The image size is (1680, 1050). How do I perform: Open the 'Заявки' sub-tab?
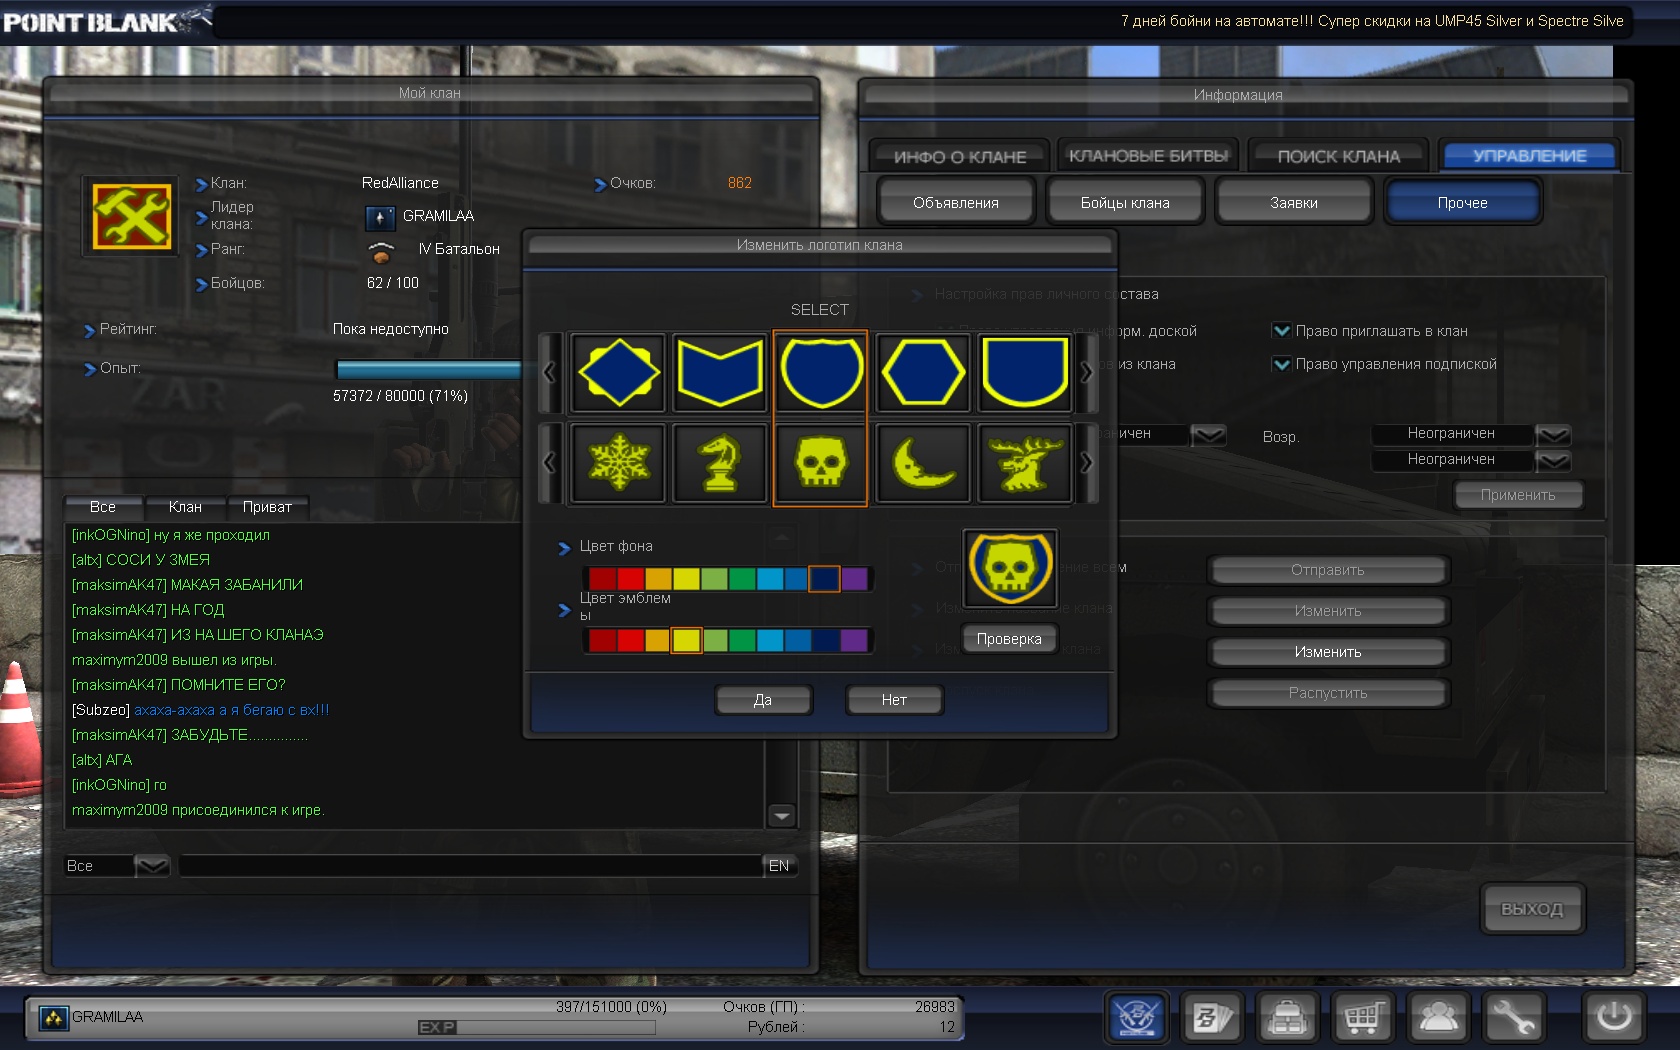1294,202
